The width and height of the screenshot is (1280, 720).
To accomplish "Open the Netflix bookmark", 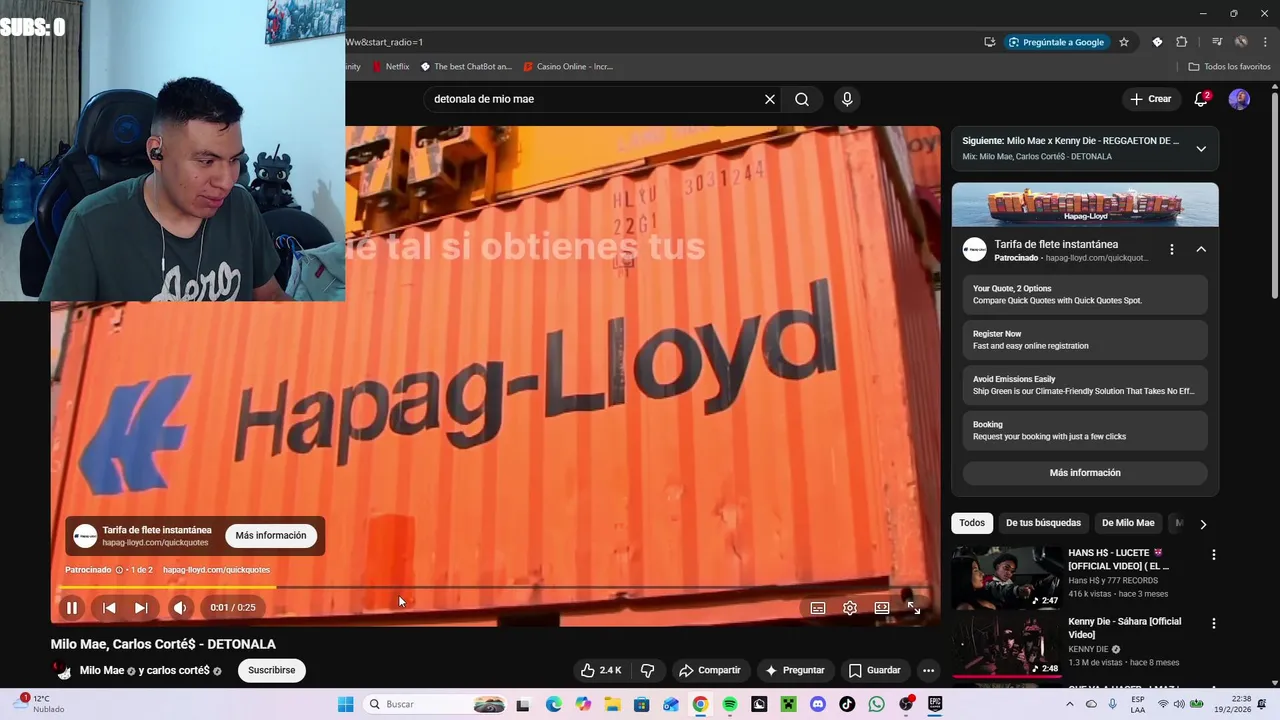I will pos(390,67).
